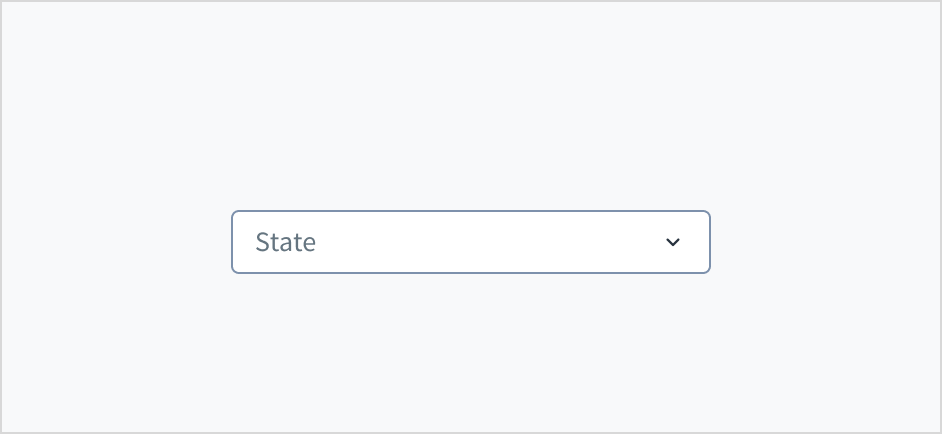Viewport: 942px width, 434px height.
Task: Click the State placeholder text
Action: tap(286, 242)
